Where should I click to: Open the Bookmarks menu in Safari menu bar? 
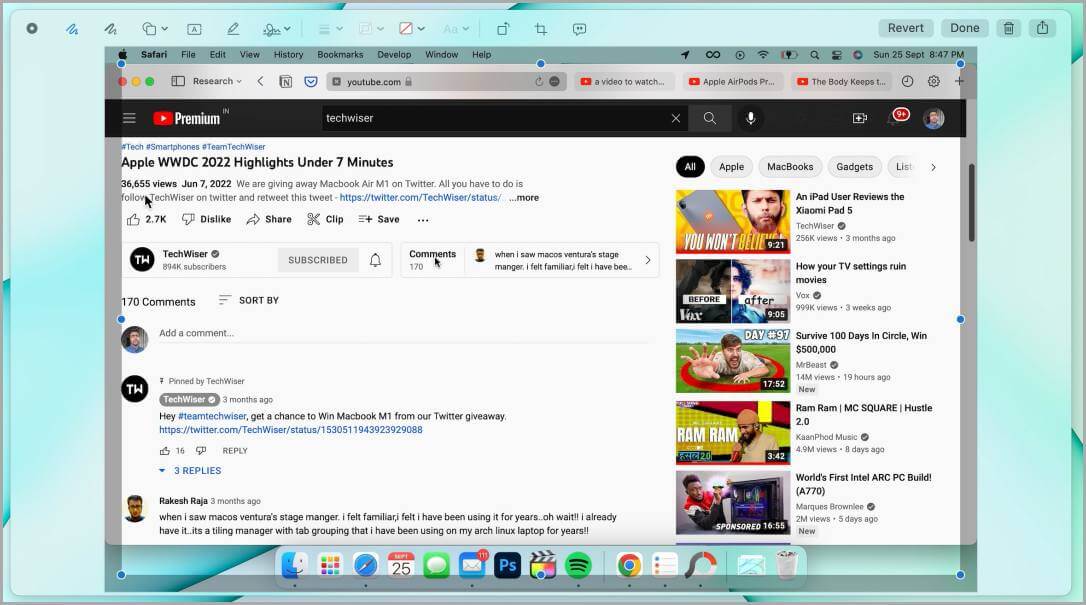(x=340, y=55)
